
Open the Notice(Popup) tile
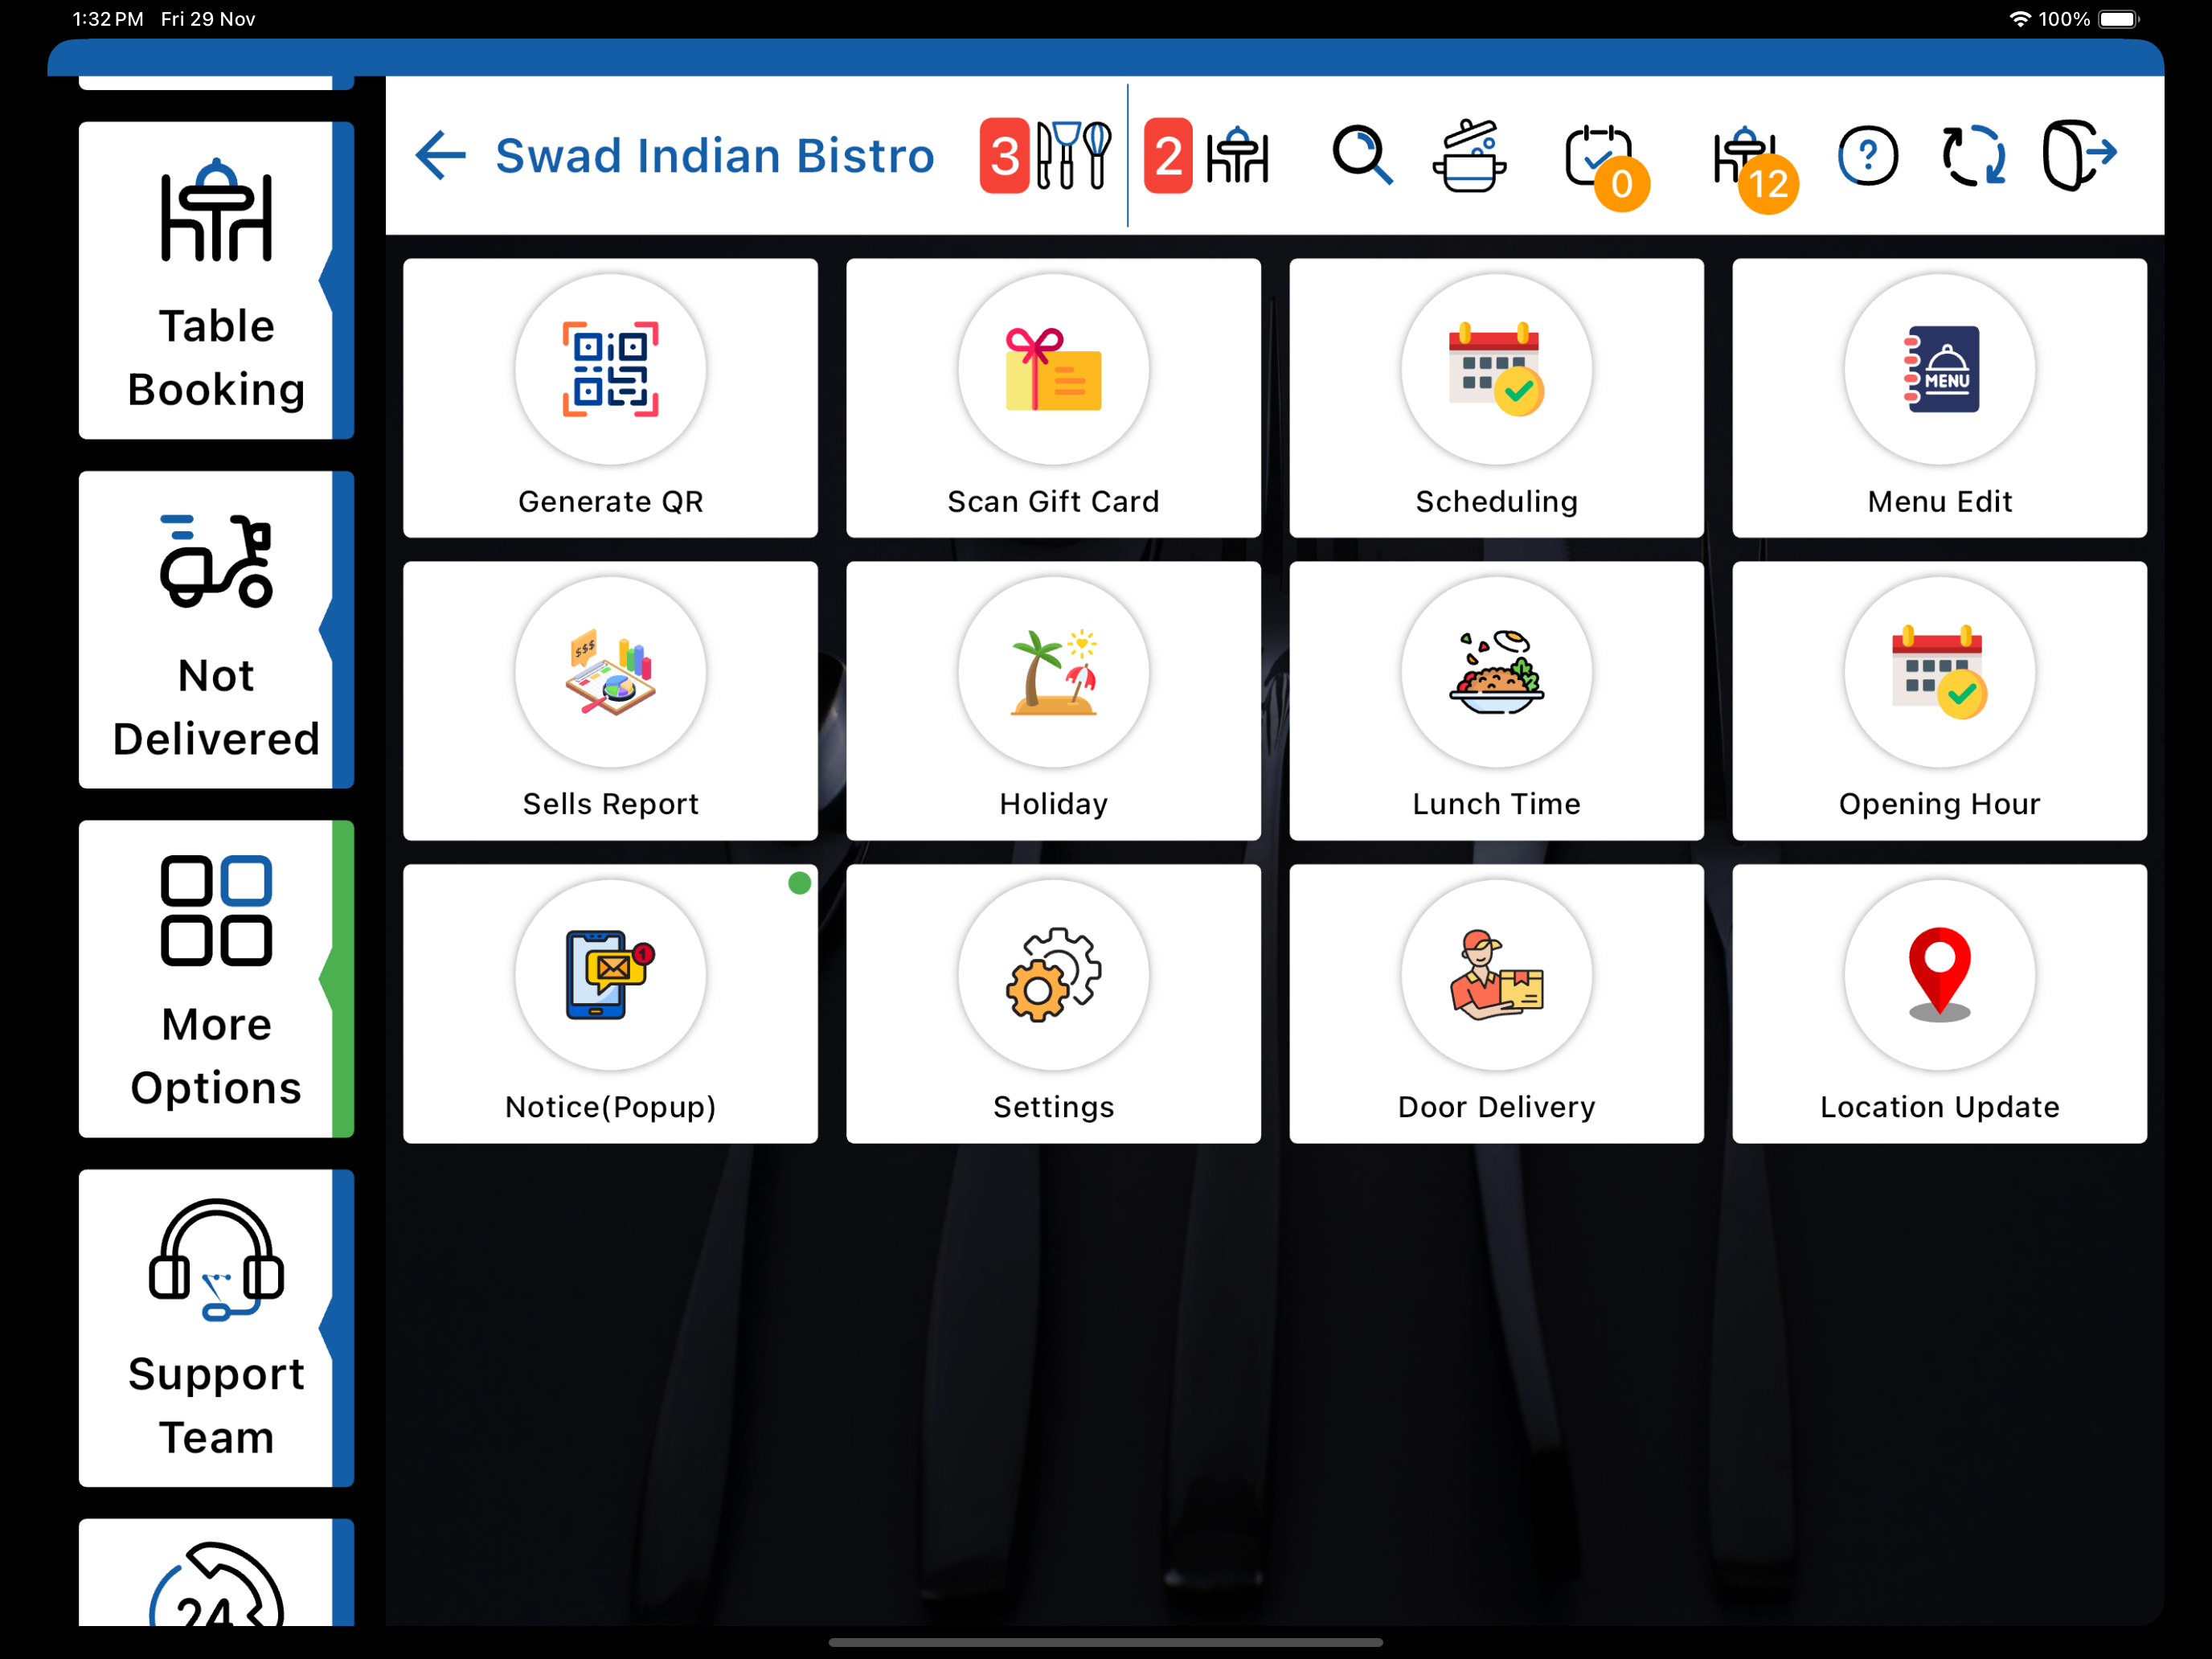[610, 1003]
